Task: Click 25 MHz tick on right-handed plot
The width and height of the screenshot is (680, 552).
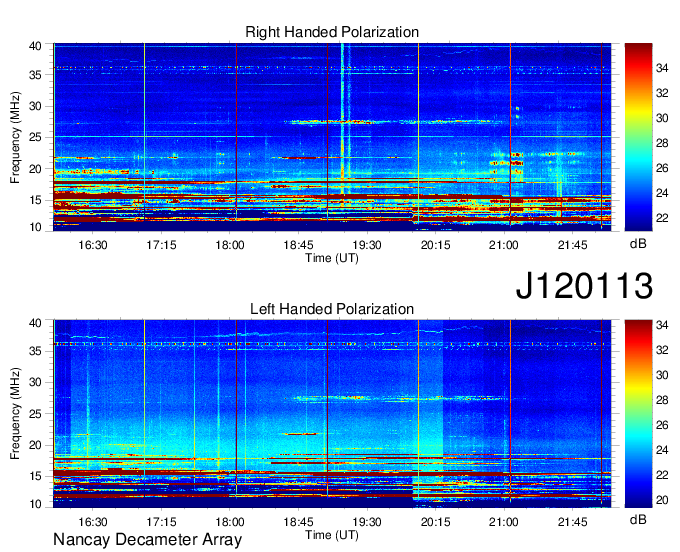Action: [x=35, y=137]
